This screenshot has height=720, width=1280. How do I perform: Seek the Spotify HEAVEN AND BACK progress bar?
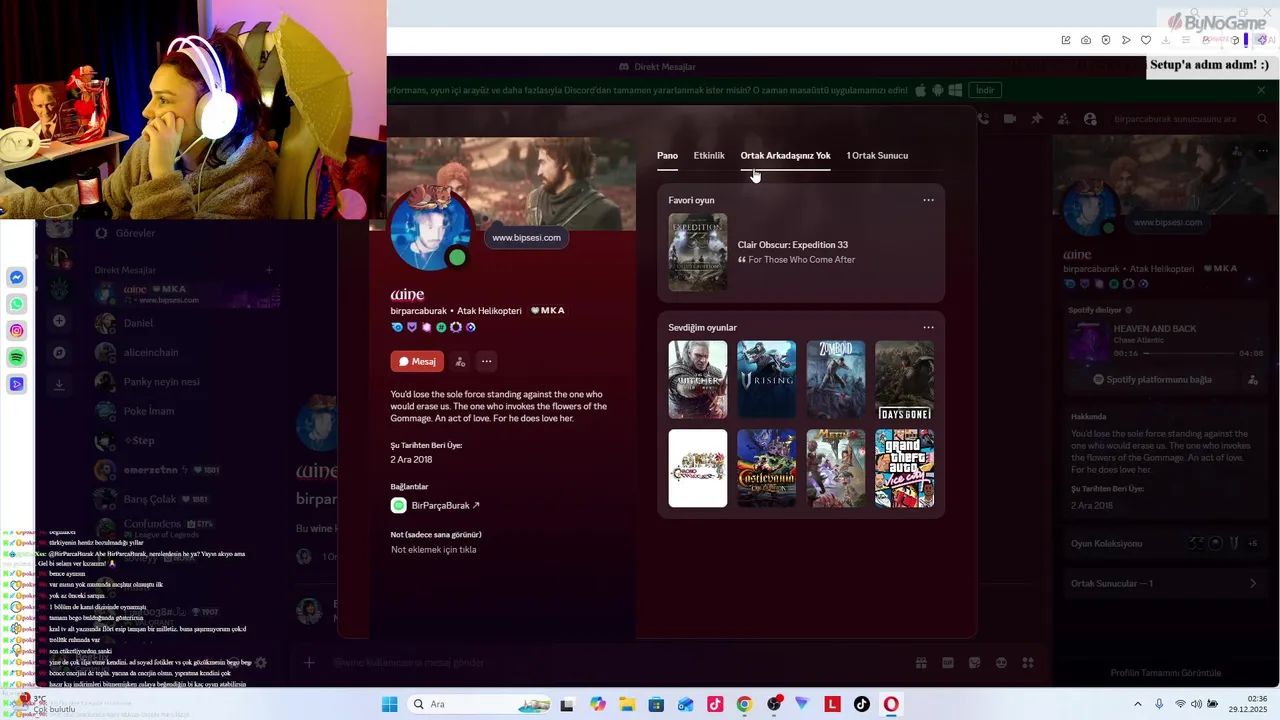point(1188,353)
